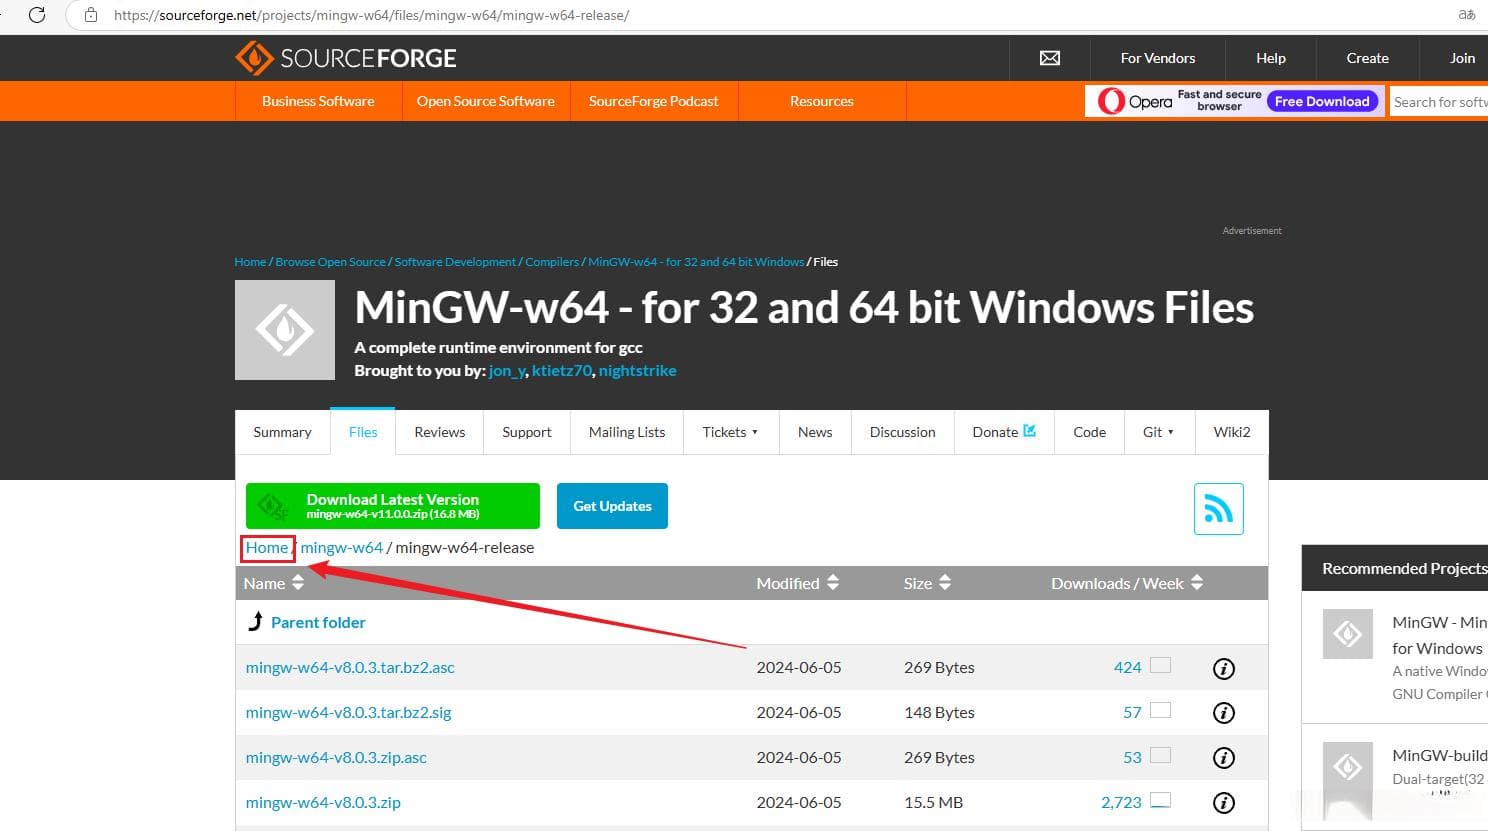Viewport: 1488px width, 831px height.
Task: Click author link nightstrike
Action: tap(637, 370)
